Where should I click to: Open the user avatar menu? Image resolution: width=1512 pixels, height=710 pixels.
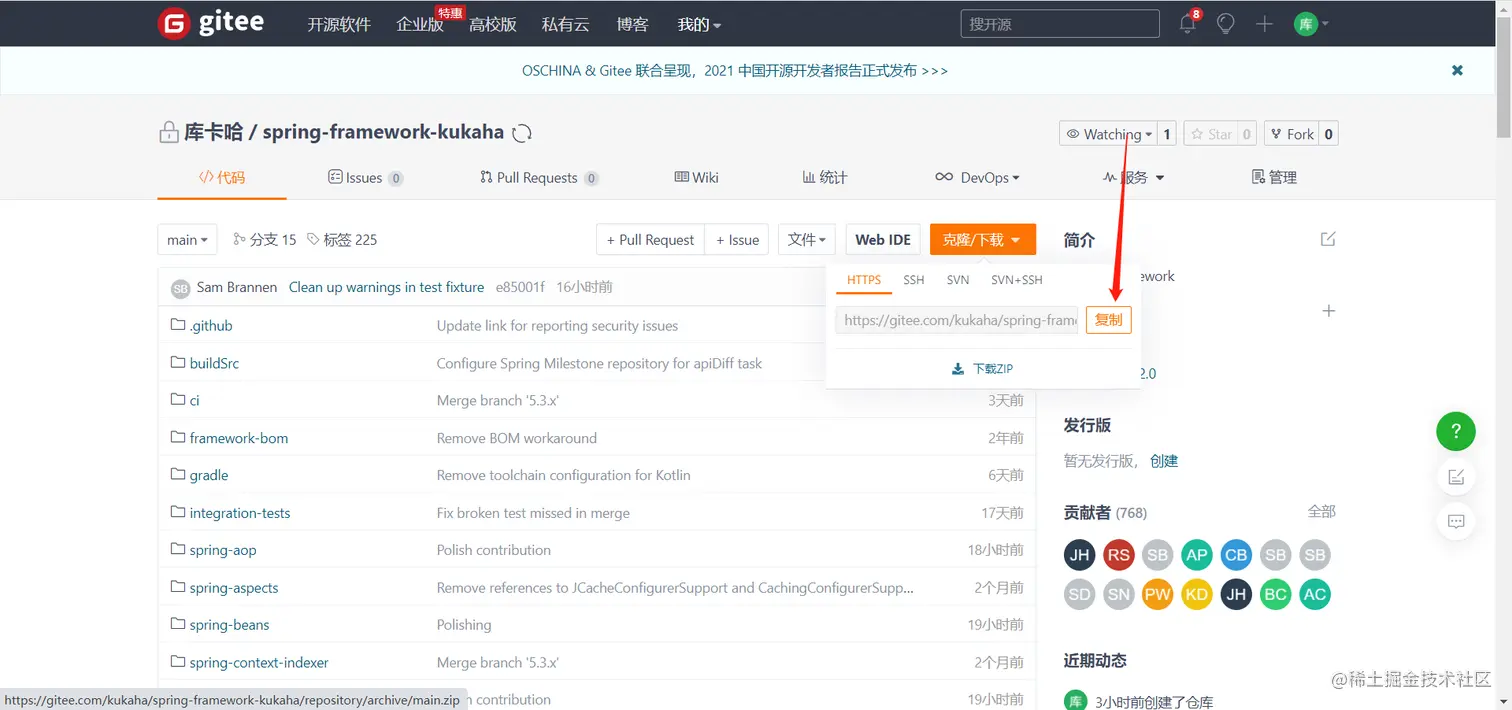1311,23
